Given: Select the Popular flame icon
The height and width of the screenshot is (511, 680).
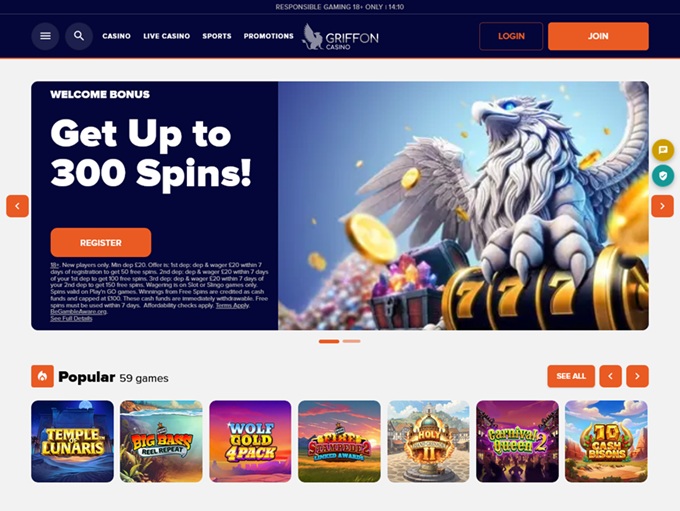Looking at the screenshot, I should [42, 376].
